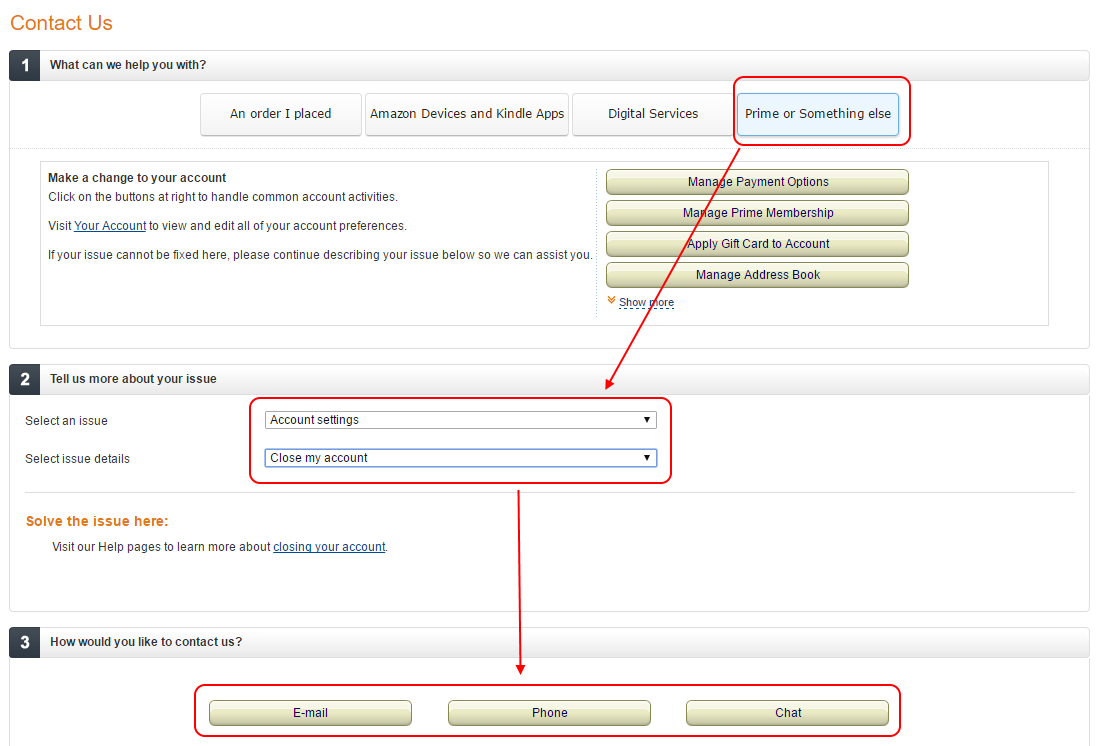1102x746 pixels.
Task: Select the "An order I placed" tab
Action: (x=280, y=114)
